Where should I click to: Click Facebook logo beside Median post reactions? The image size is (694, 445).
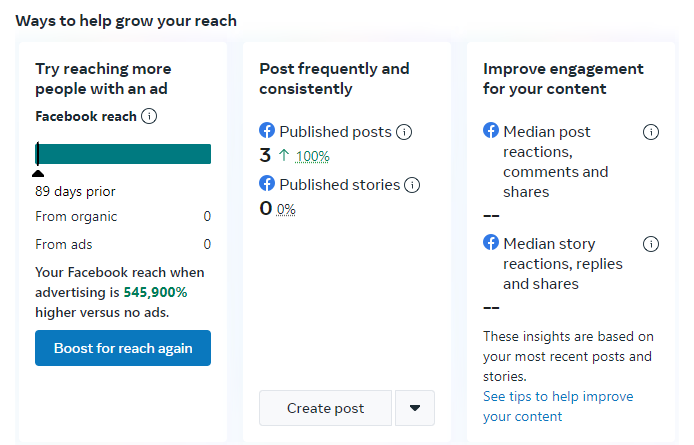(491, 131)
